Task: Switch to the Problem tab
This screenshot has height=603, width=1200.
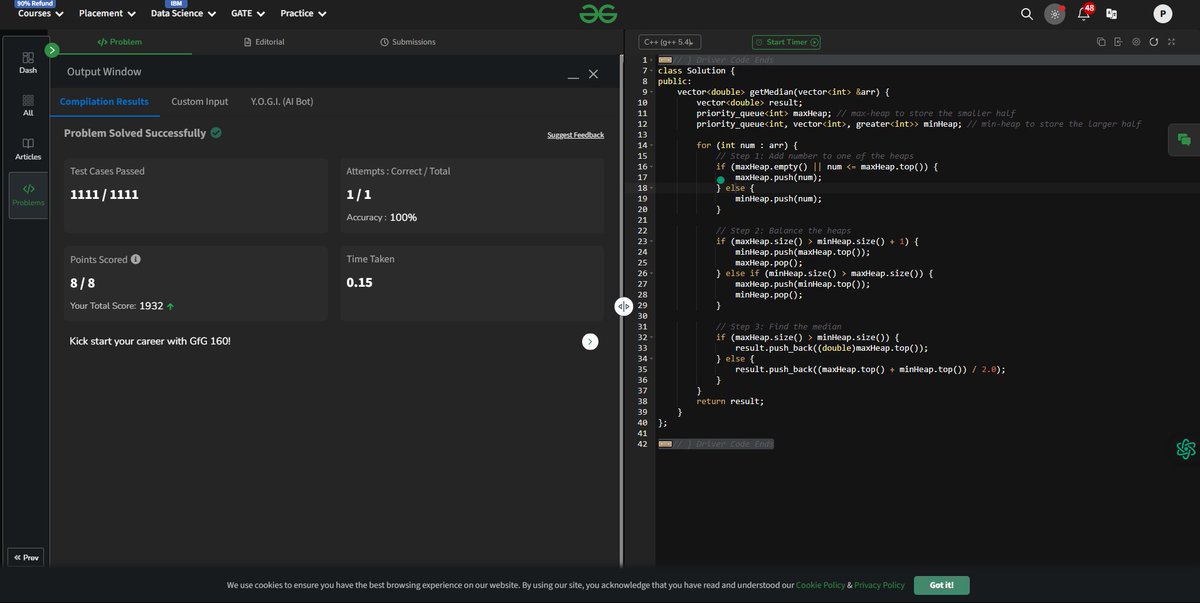Action: click(120, 42)
